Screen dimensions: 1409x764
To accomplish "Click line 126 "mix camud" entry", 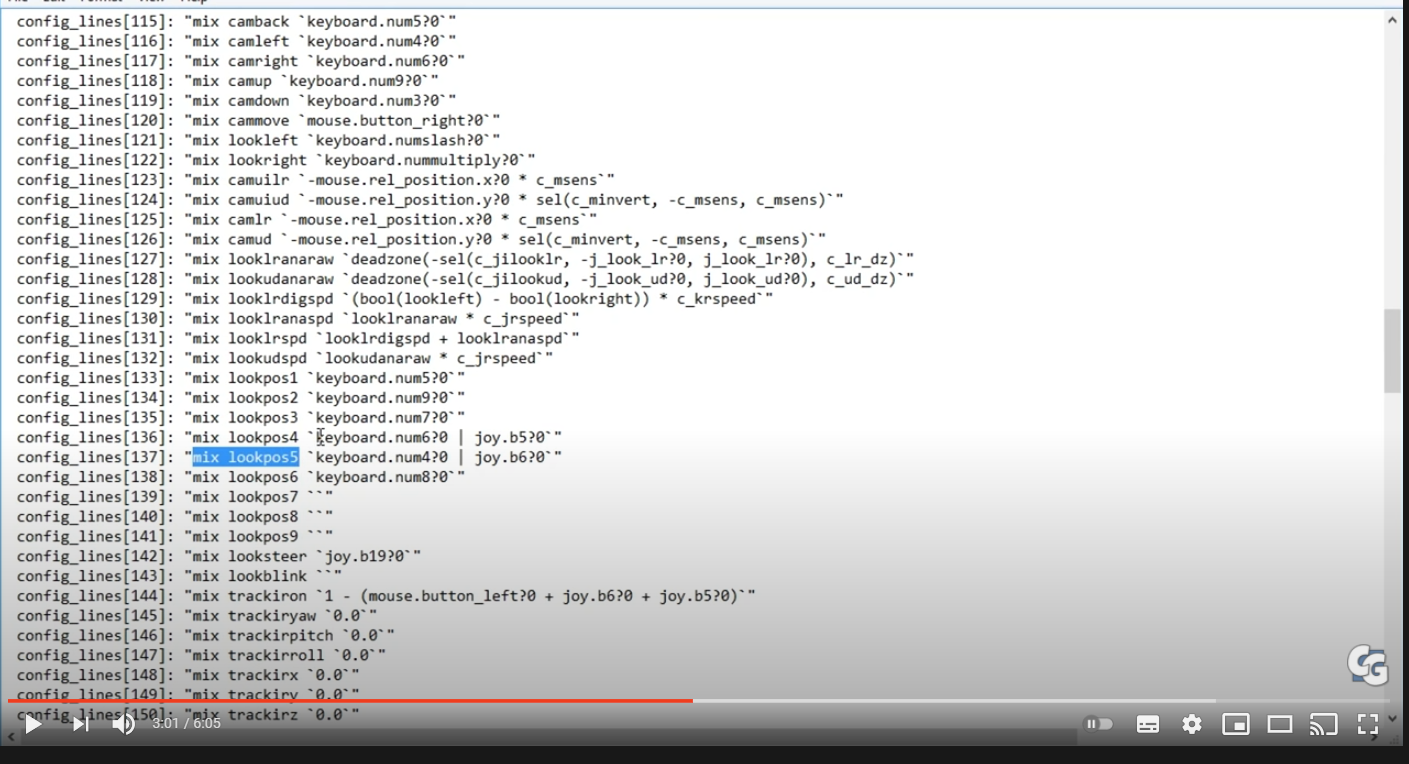I will 421,239.
